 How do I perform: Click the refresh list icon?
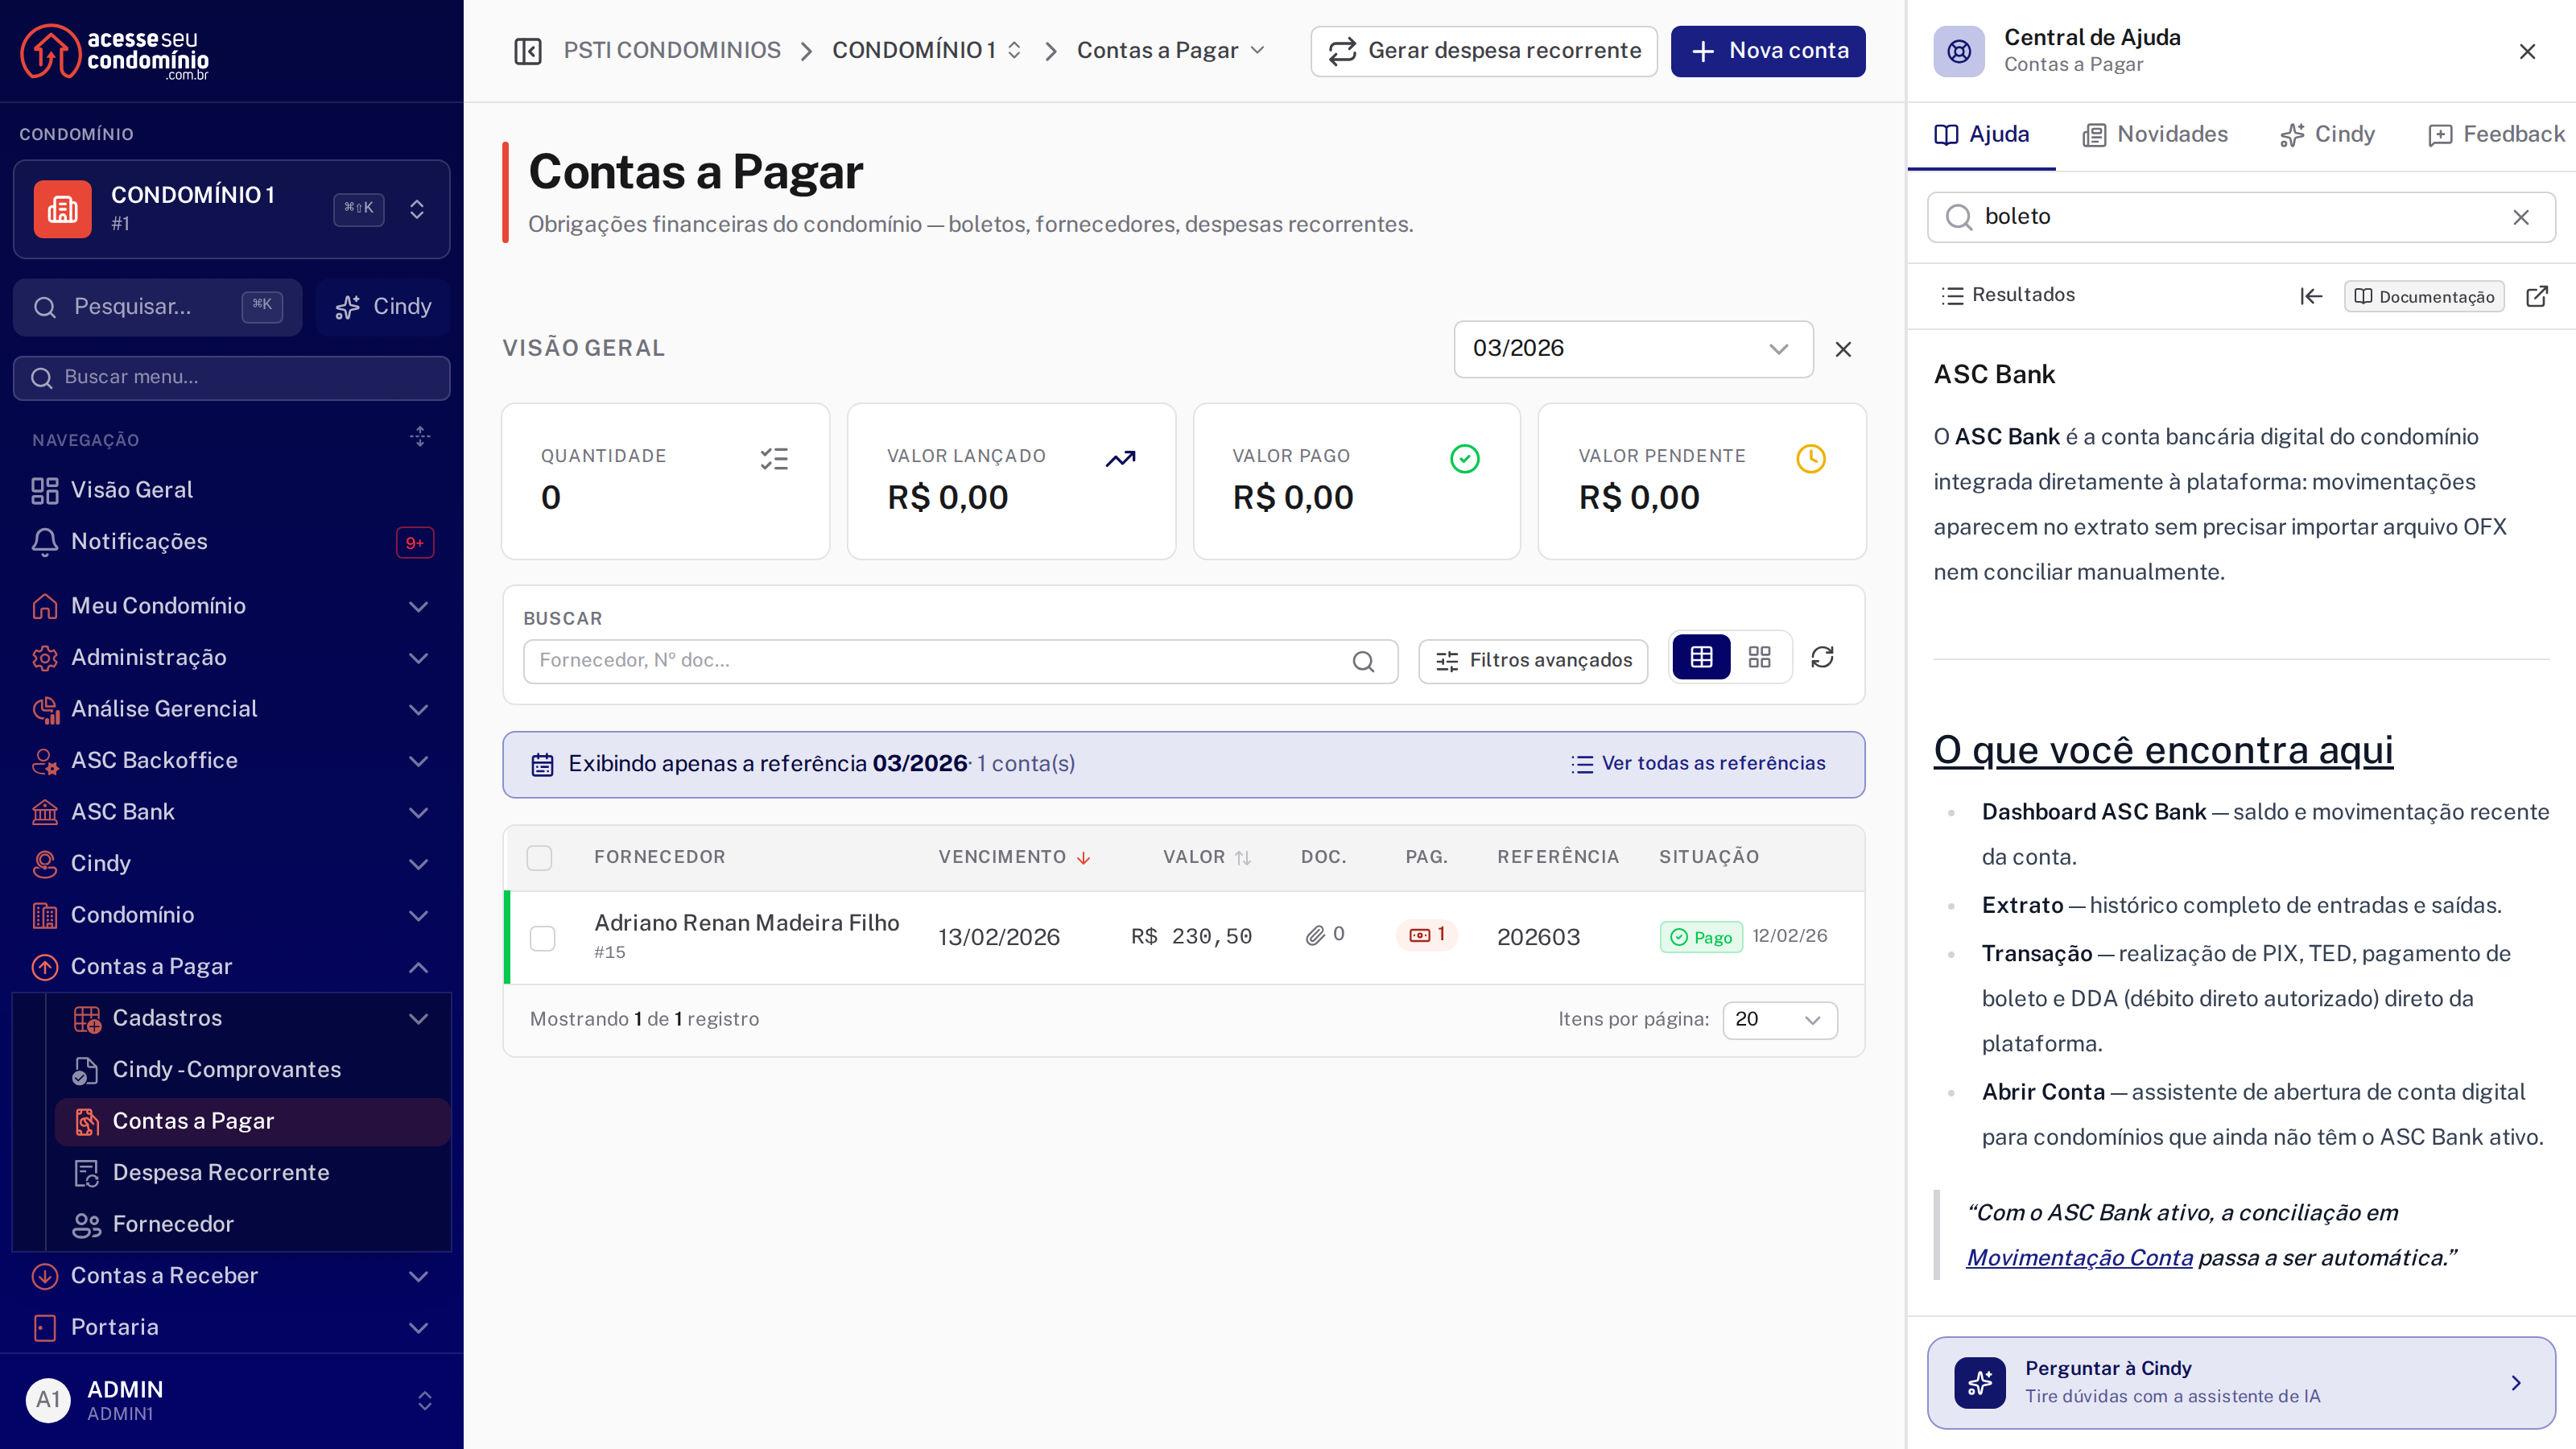[x=1822, y=658]
